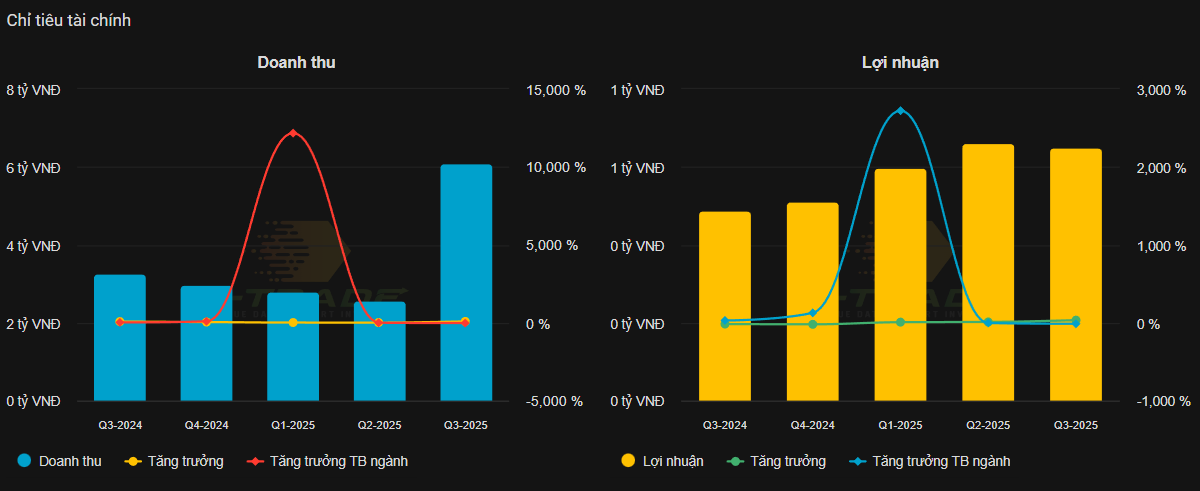This screenshot has height=491, width=1200.
Task: Click the Doanh thu chart title
Action: [x=296, y=62]
